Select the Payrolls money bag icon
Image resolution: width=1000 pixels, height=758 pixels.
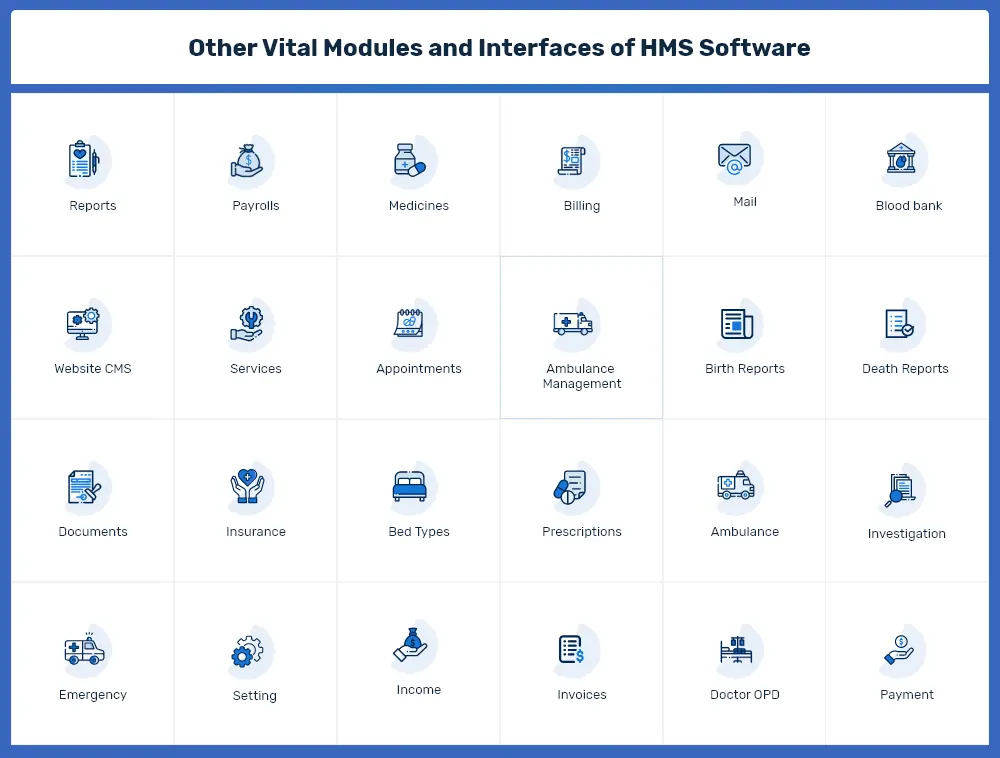point(247,161)
